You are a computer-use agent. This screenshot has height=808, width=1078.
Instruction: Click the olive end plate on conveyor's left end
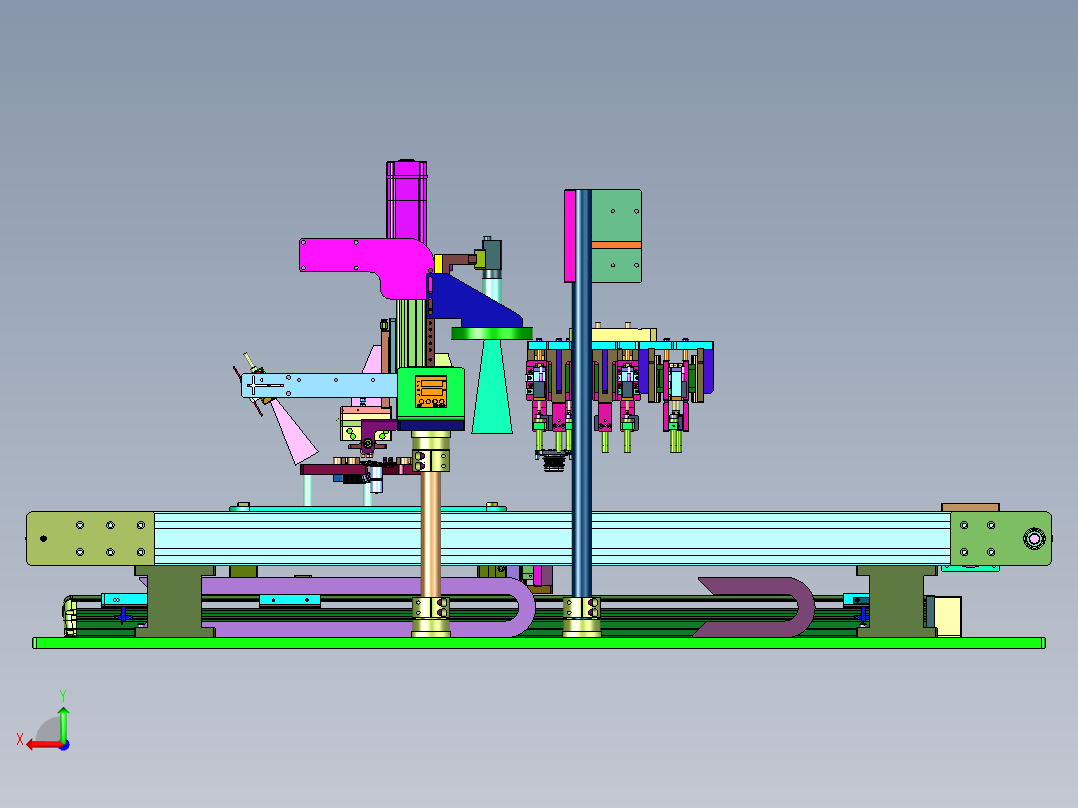(x=90, y=539)
